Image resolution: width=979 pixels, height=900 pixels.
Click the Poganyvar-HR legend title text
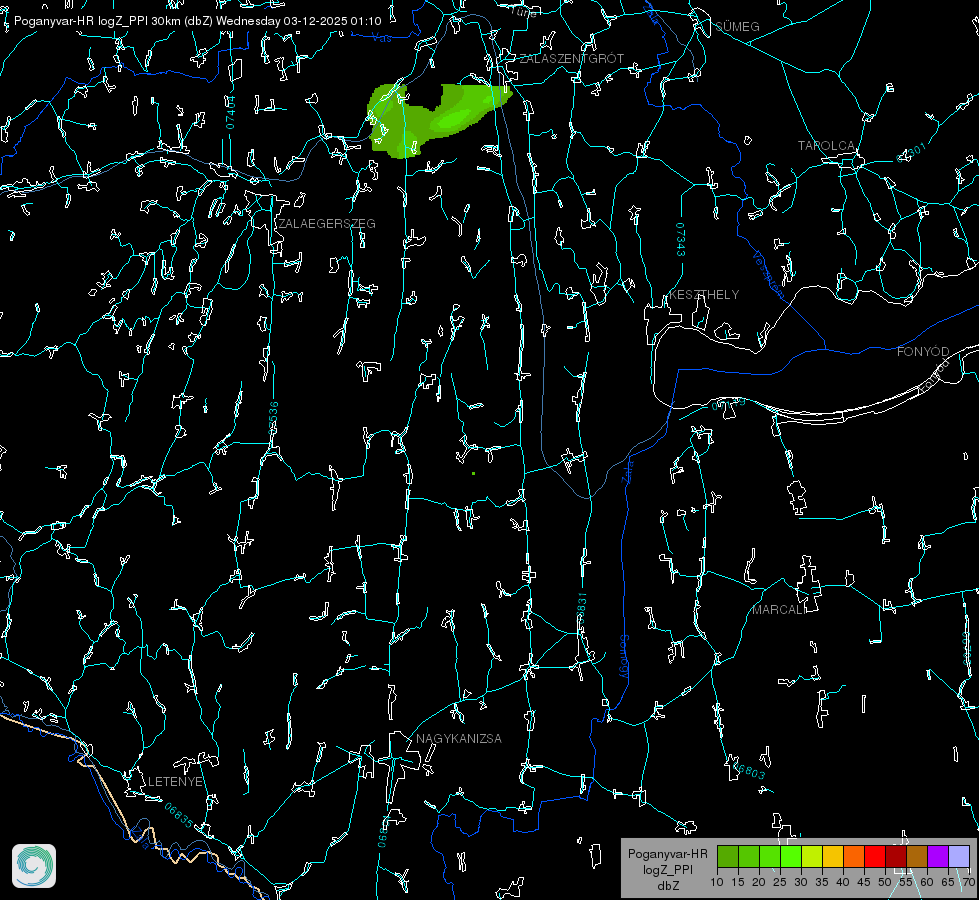coord(667,854)
